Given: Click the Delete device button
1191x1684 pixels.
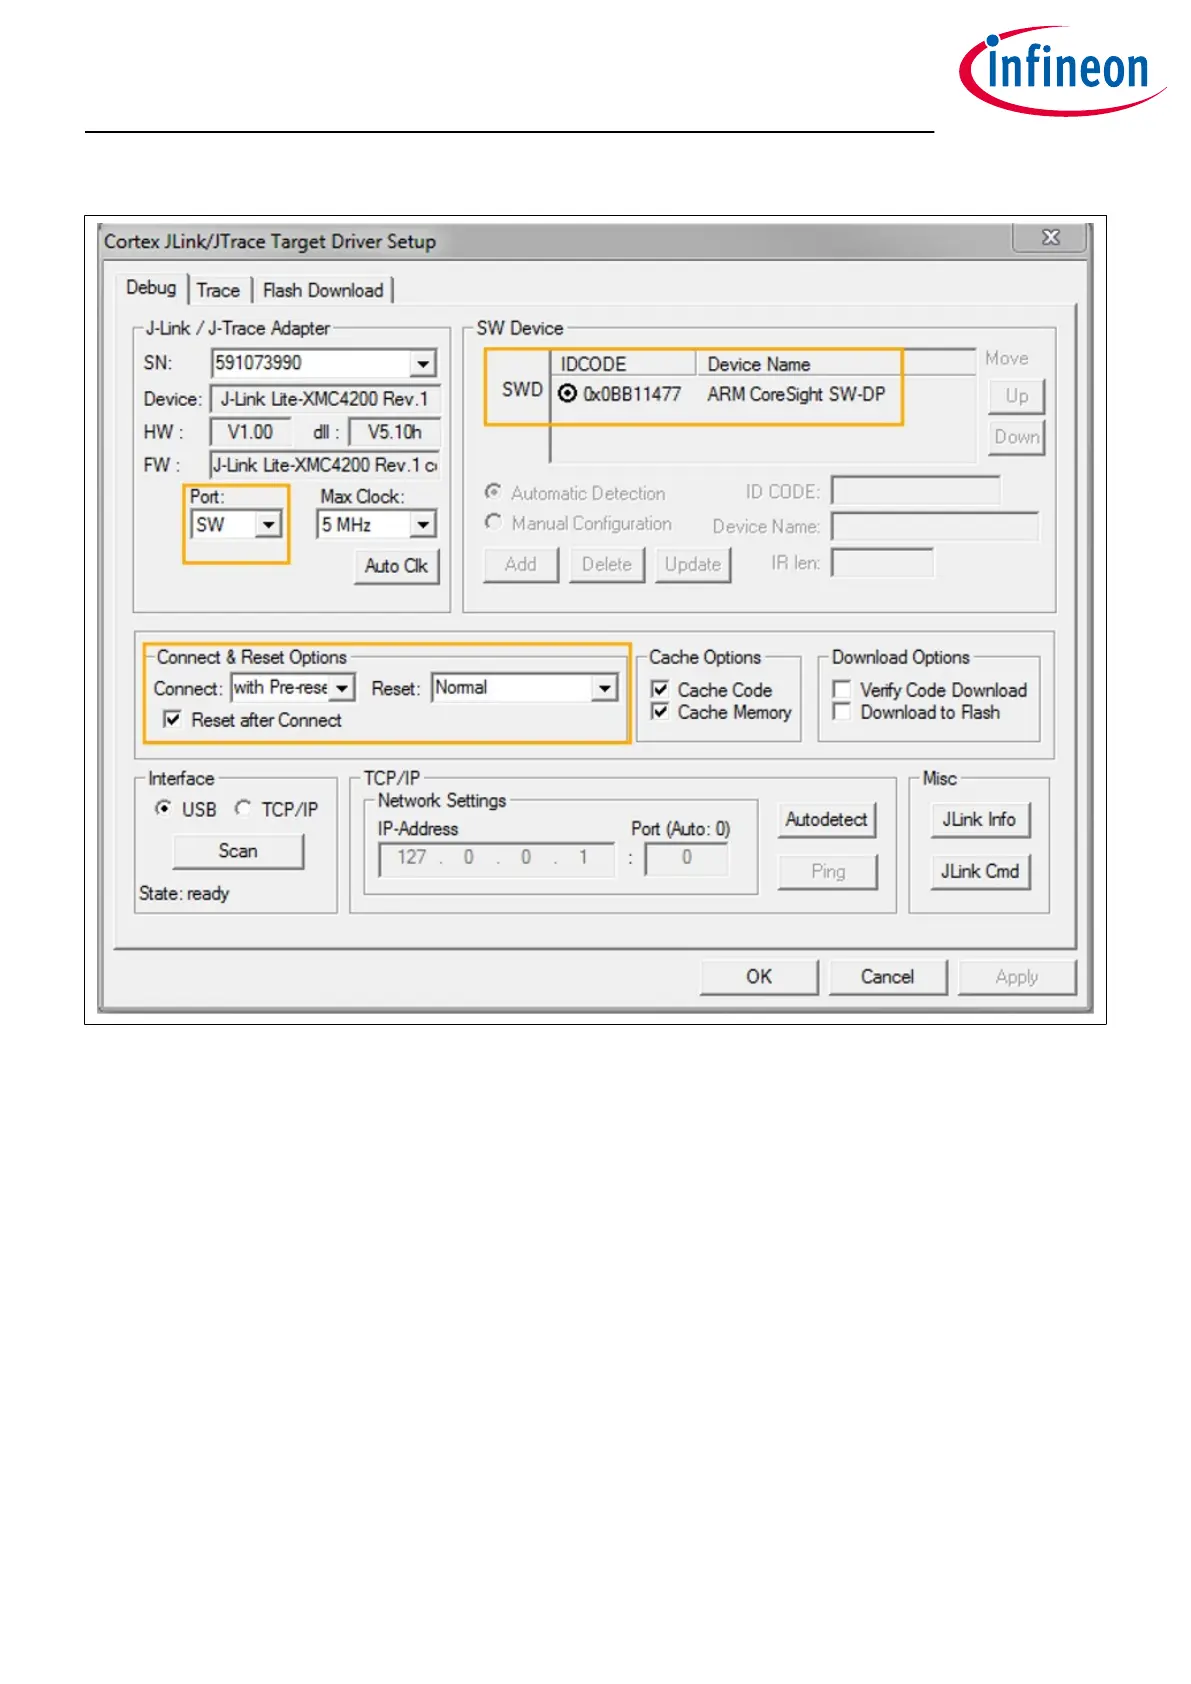Looking at the screenshot, I should (607, 564).
